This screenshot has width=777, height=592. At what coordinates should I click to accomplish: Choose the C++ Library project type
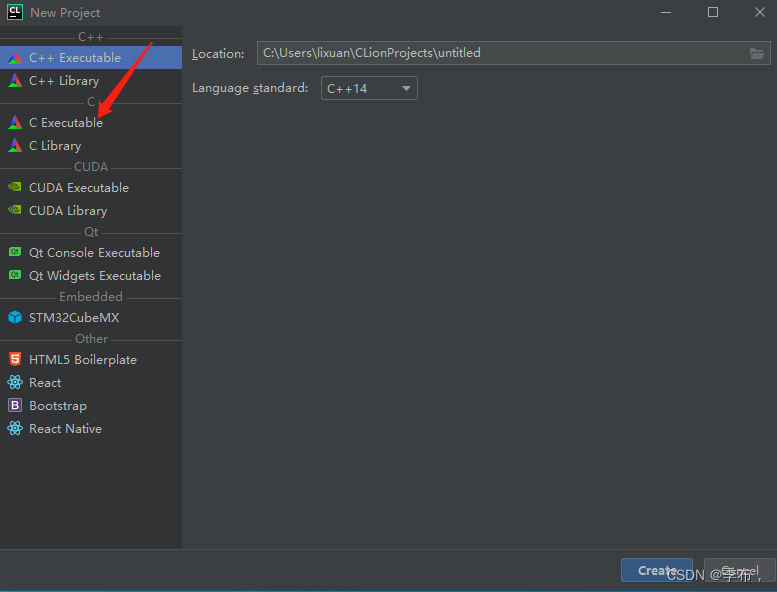91,80
